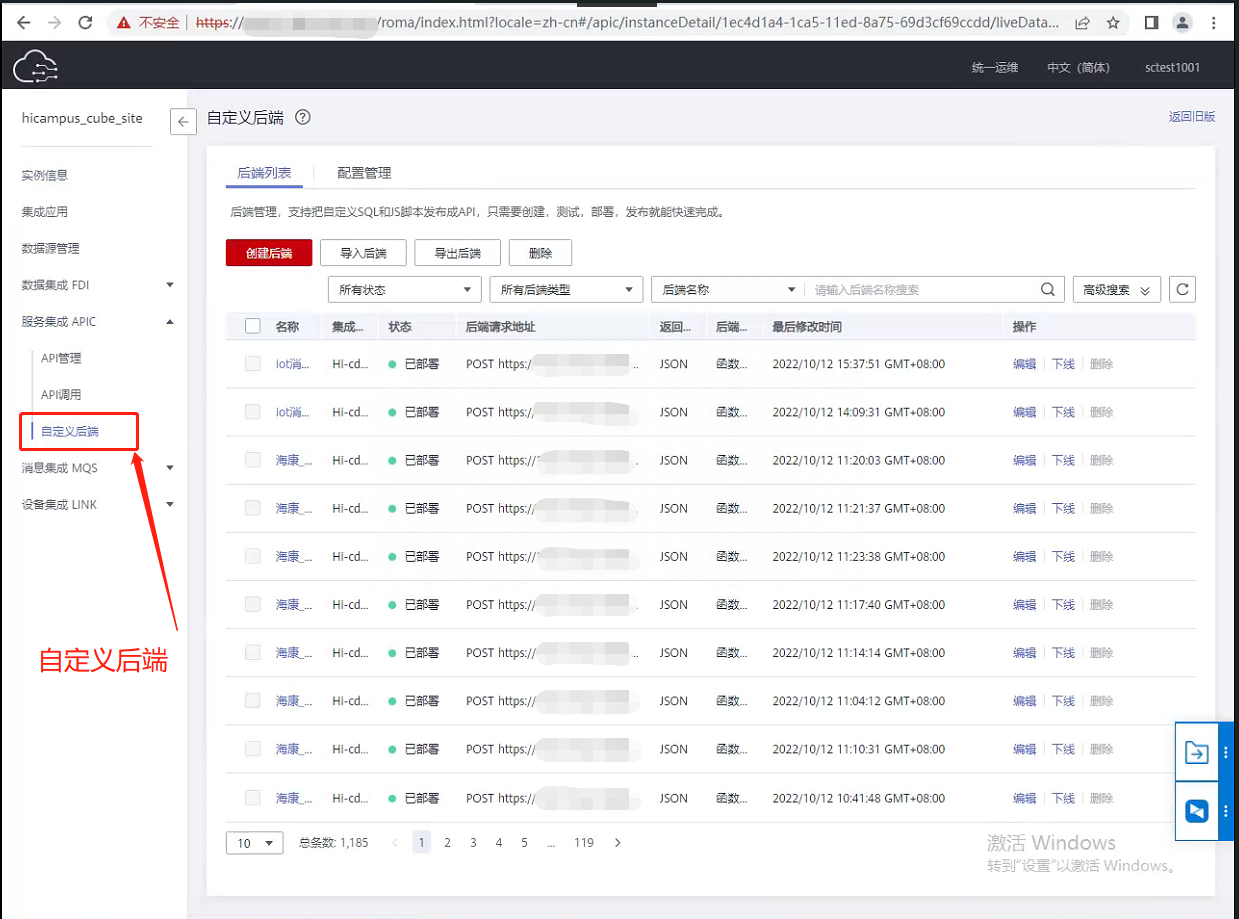
Task: Select API管理 in the sidebar
Action: pos(61,358)
